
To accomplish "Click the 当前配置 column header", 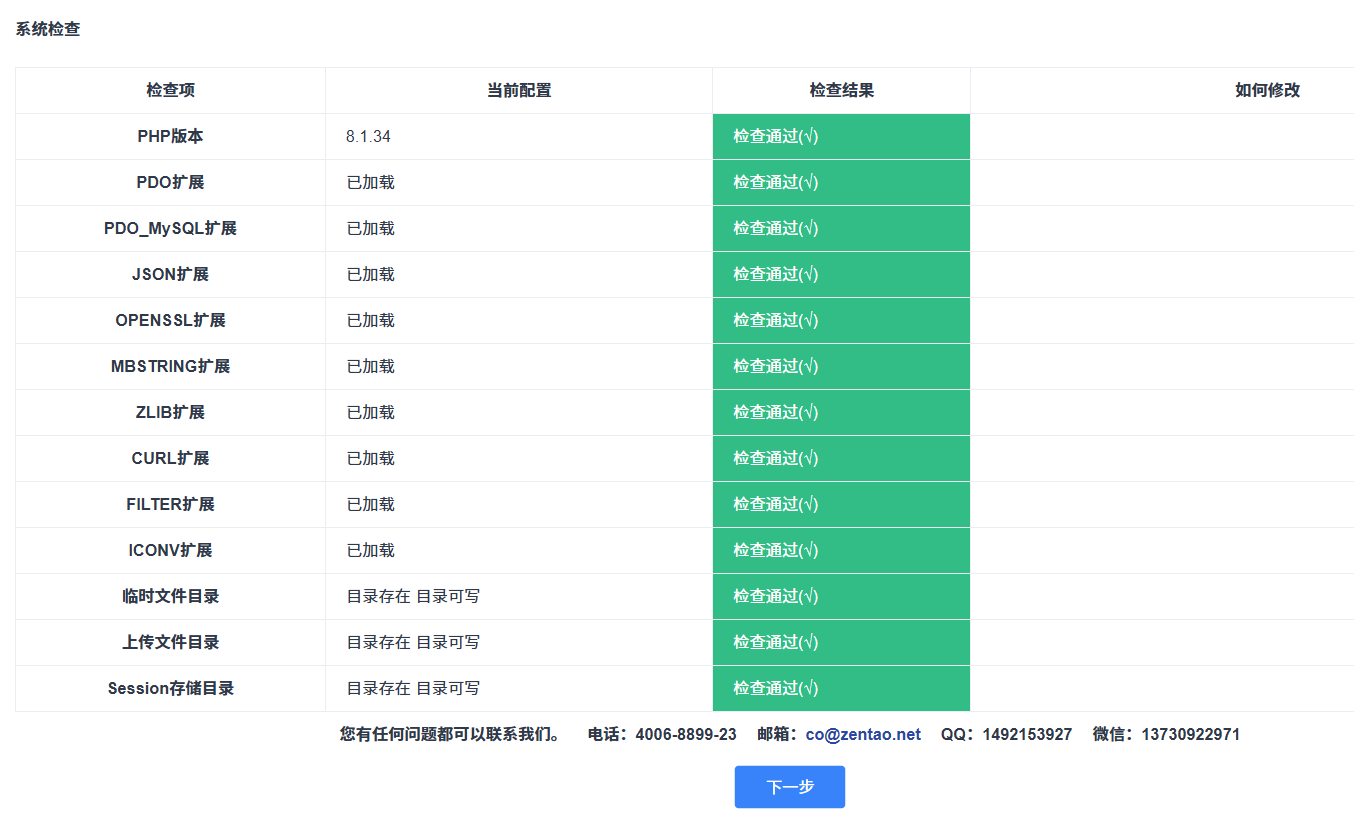I will point(519,90).
